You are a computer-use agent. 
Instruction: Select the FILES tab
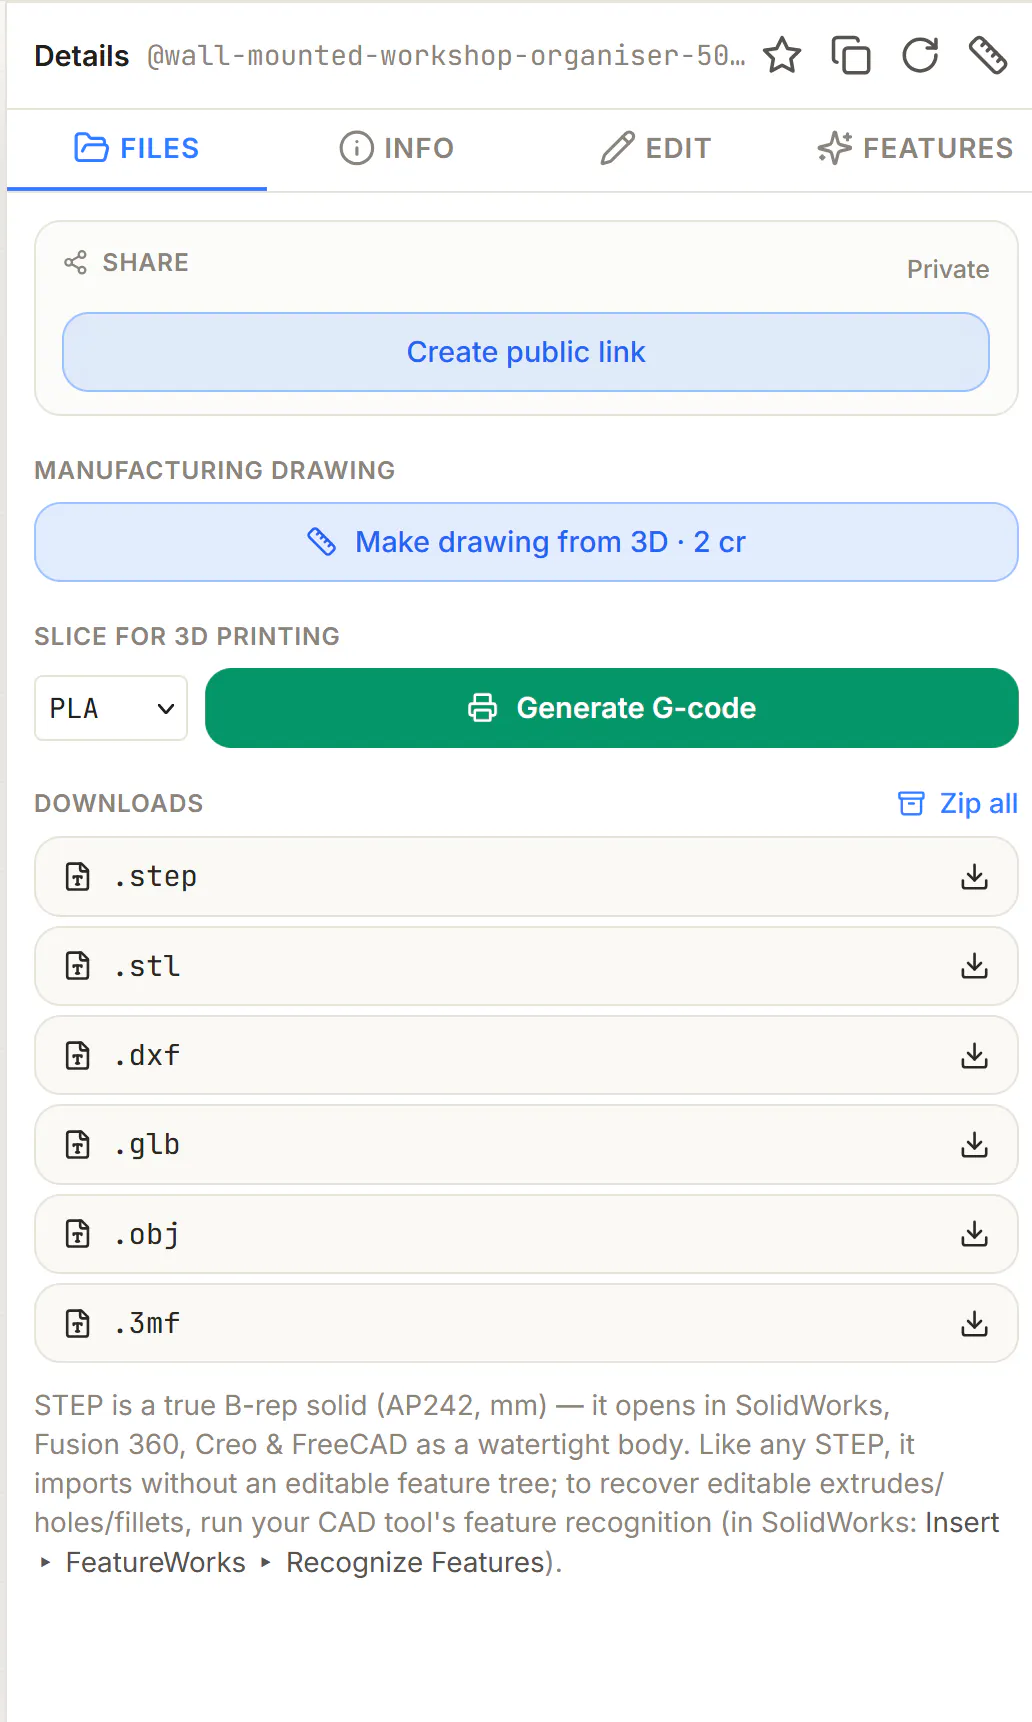click(x=137, y=148)
